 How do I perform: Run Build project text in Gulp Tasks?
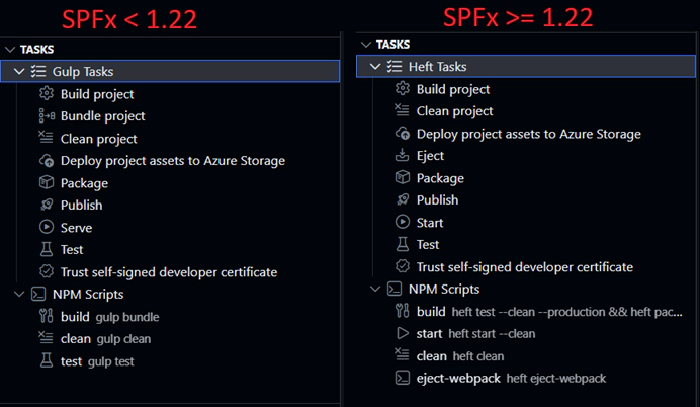pyautogui.click(x=97, y=94)
